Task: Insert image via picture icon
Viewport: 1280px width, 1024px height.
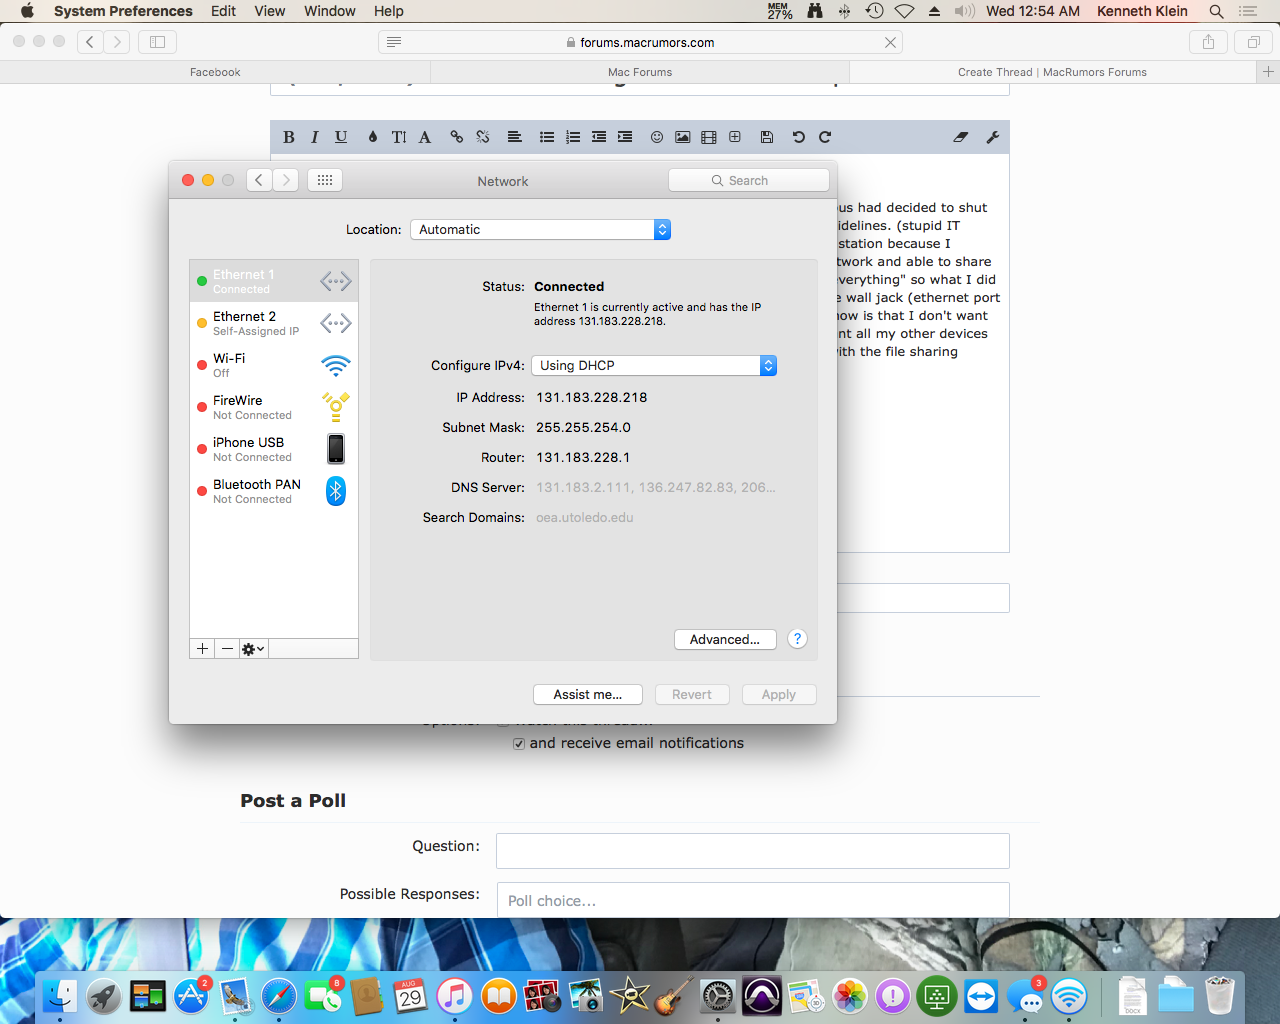Action: pos(683,137)
